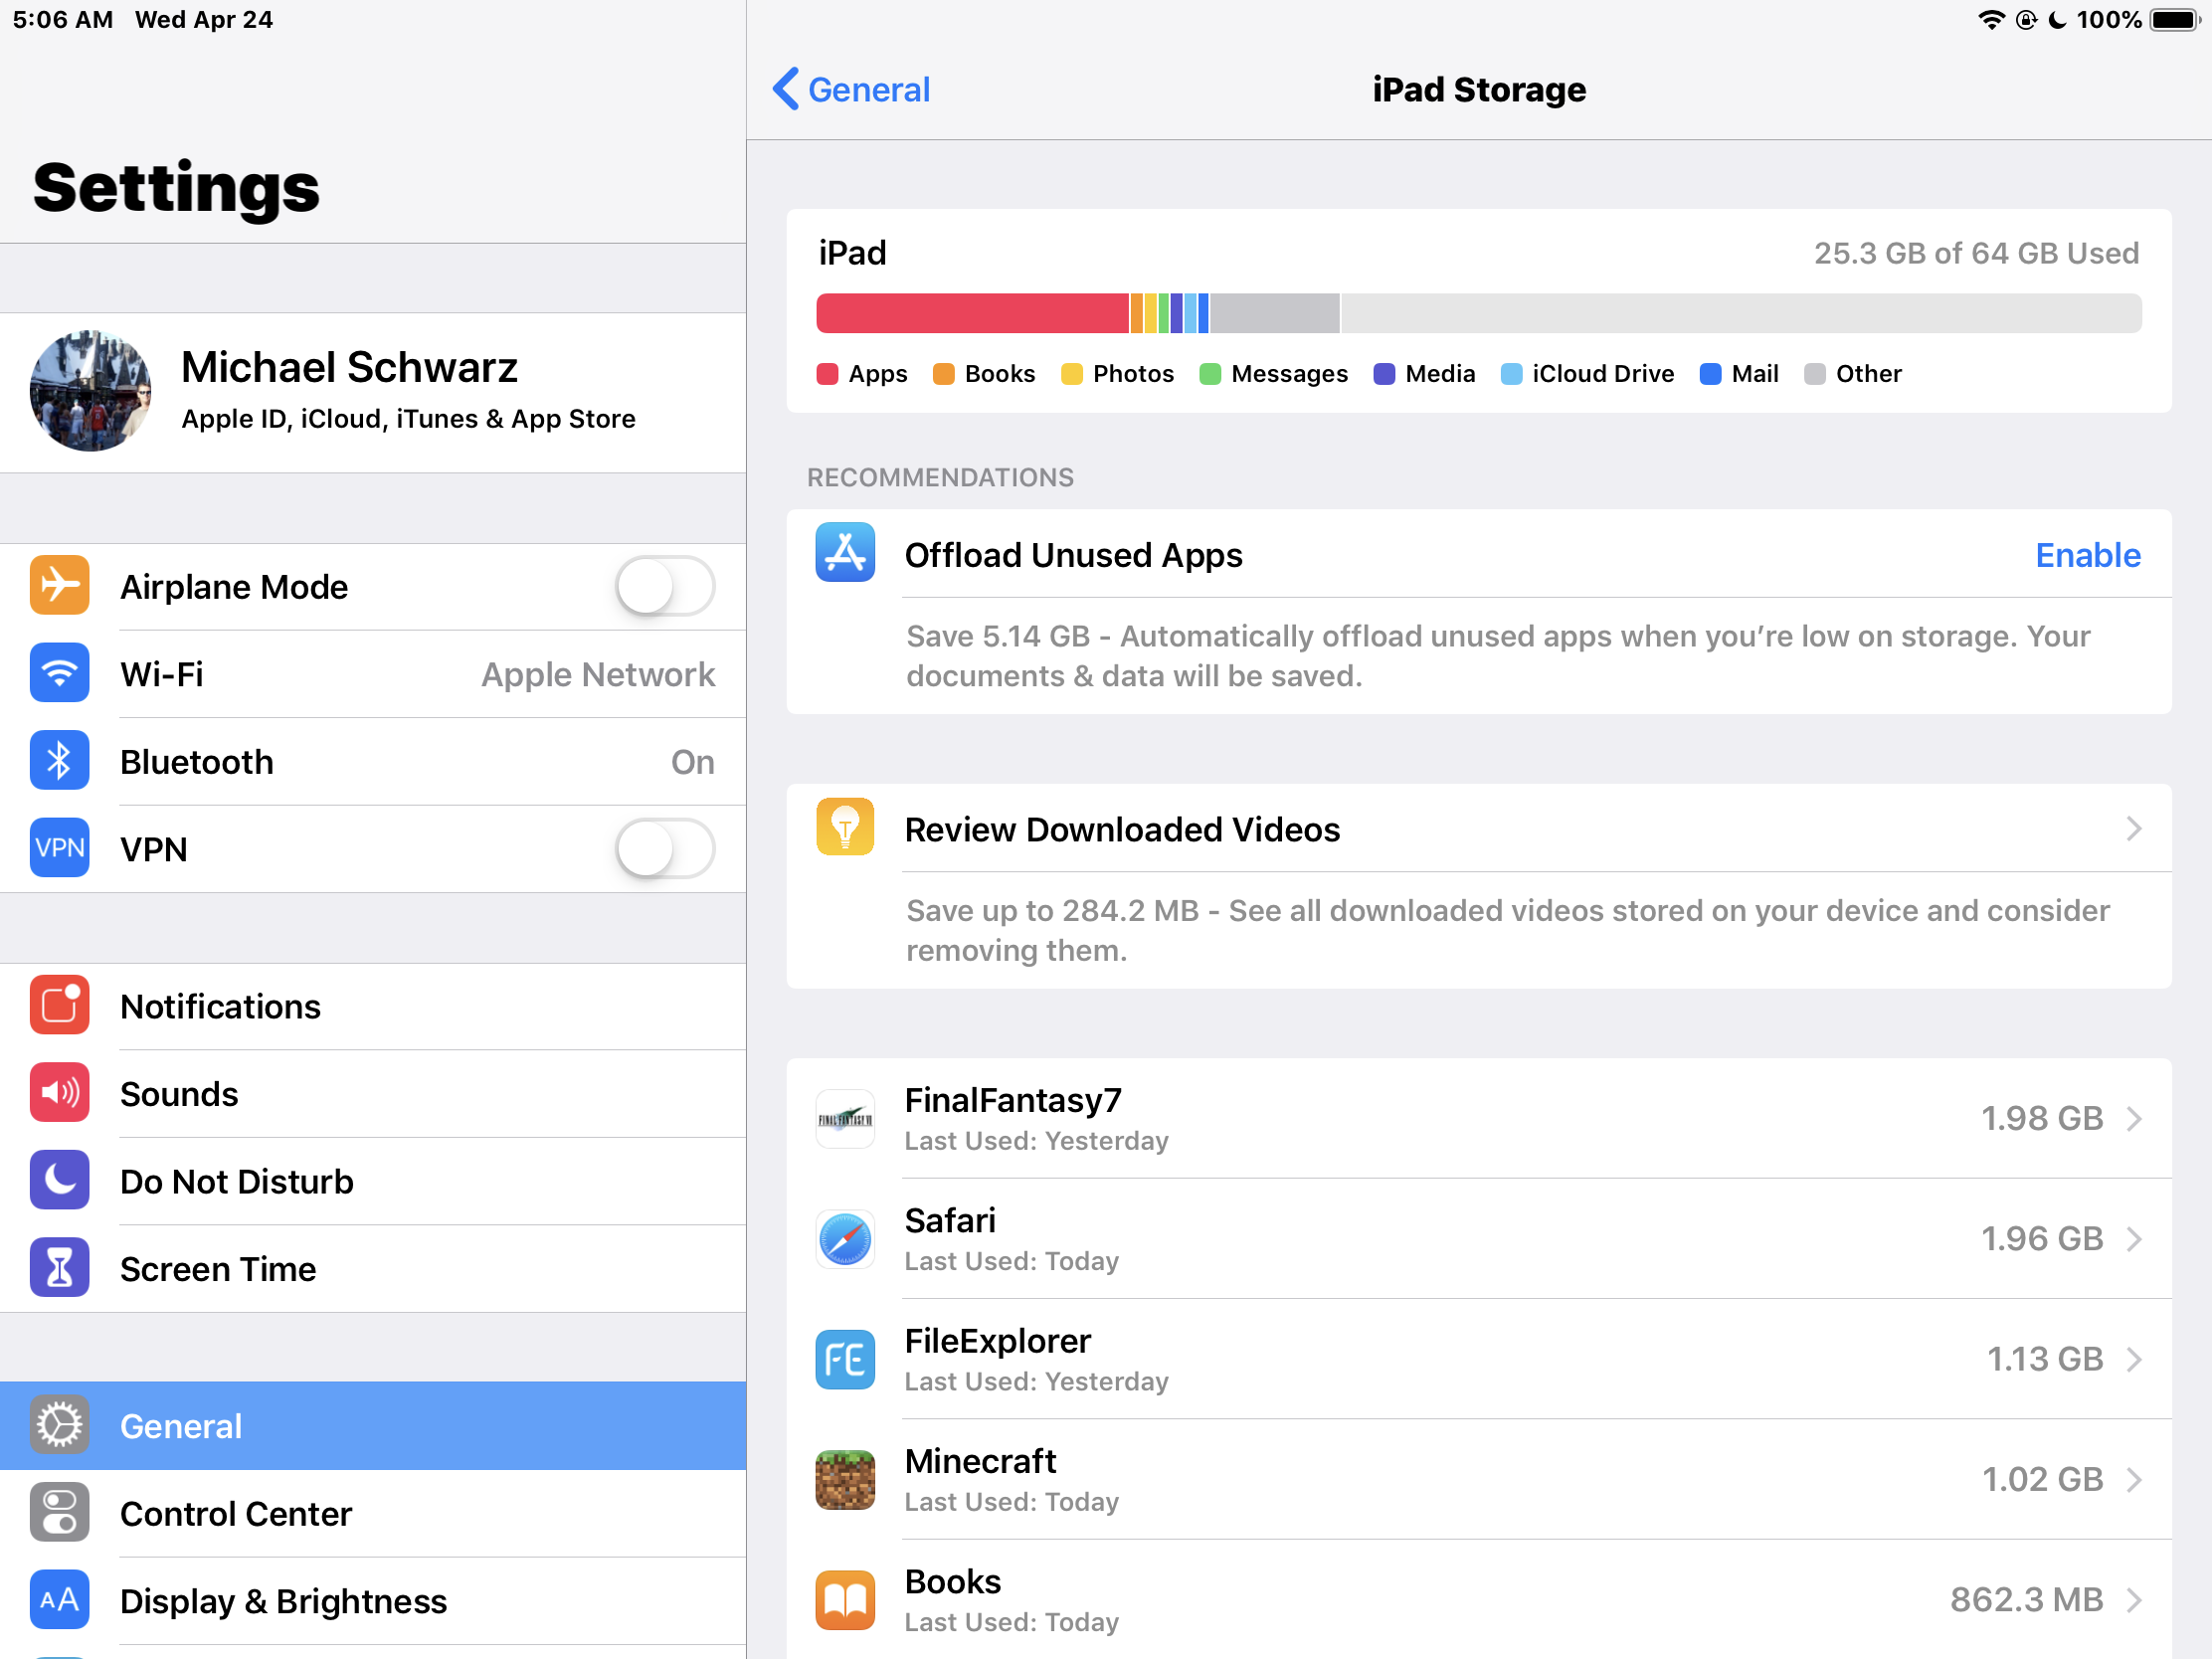Turn on the VPN switch
The height and width of the screenshot is (1659, 2212).
665,849
